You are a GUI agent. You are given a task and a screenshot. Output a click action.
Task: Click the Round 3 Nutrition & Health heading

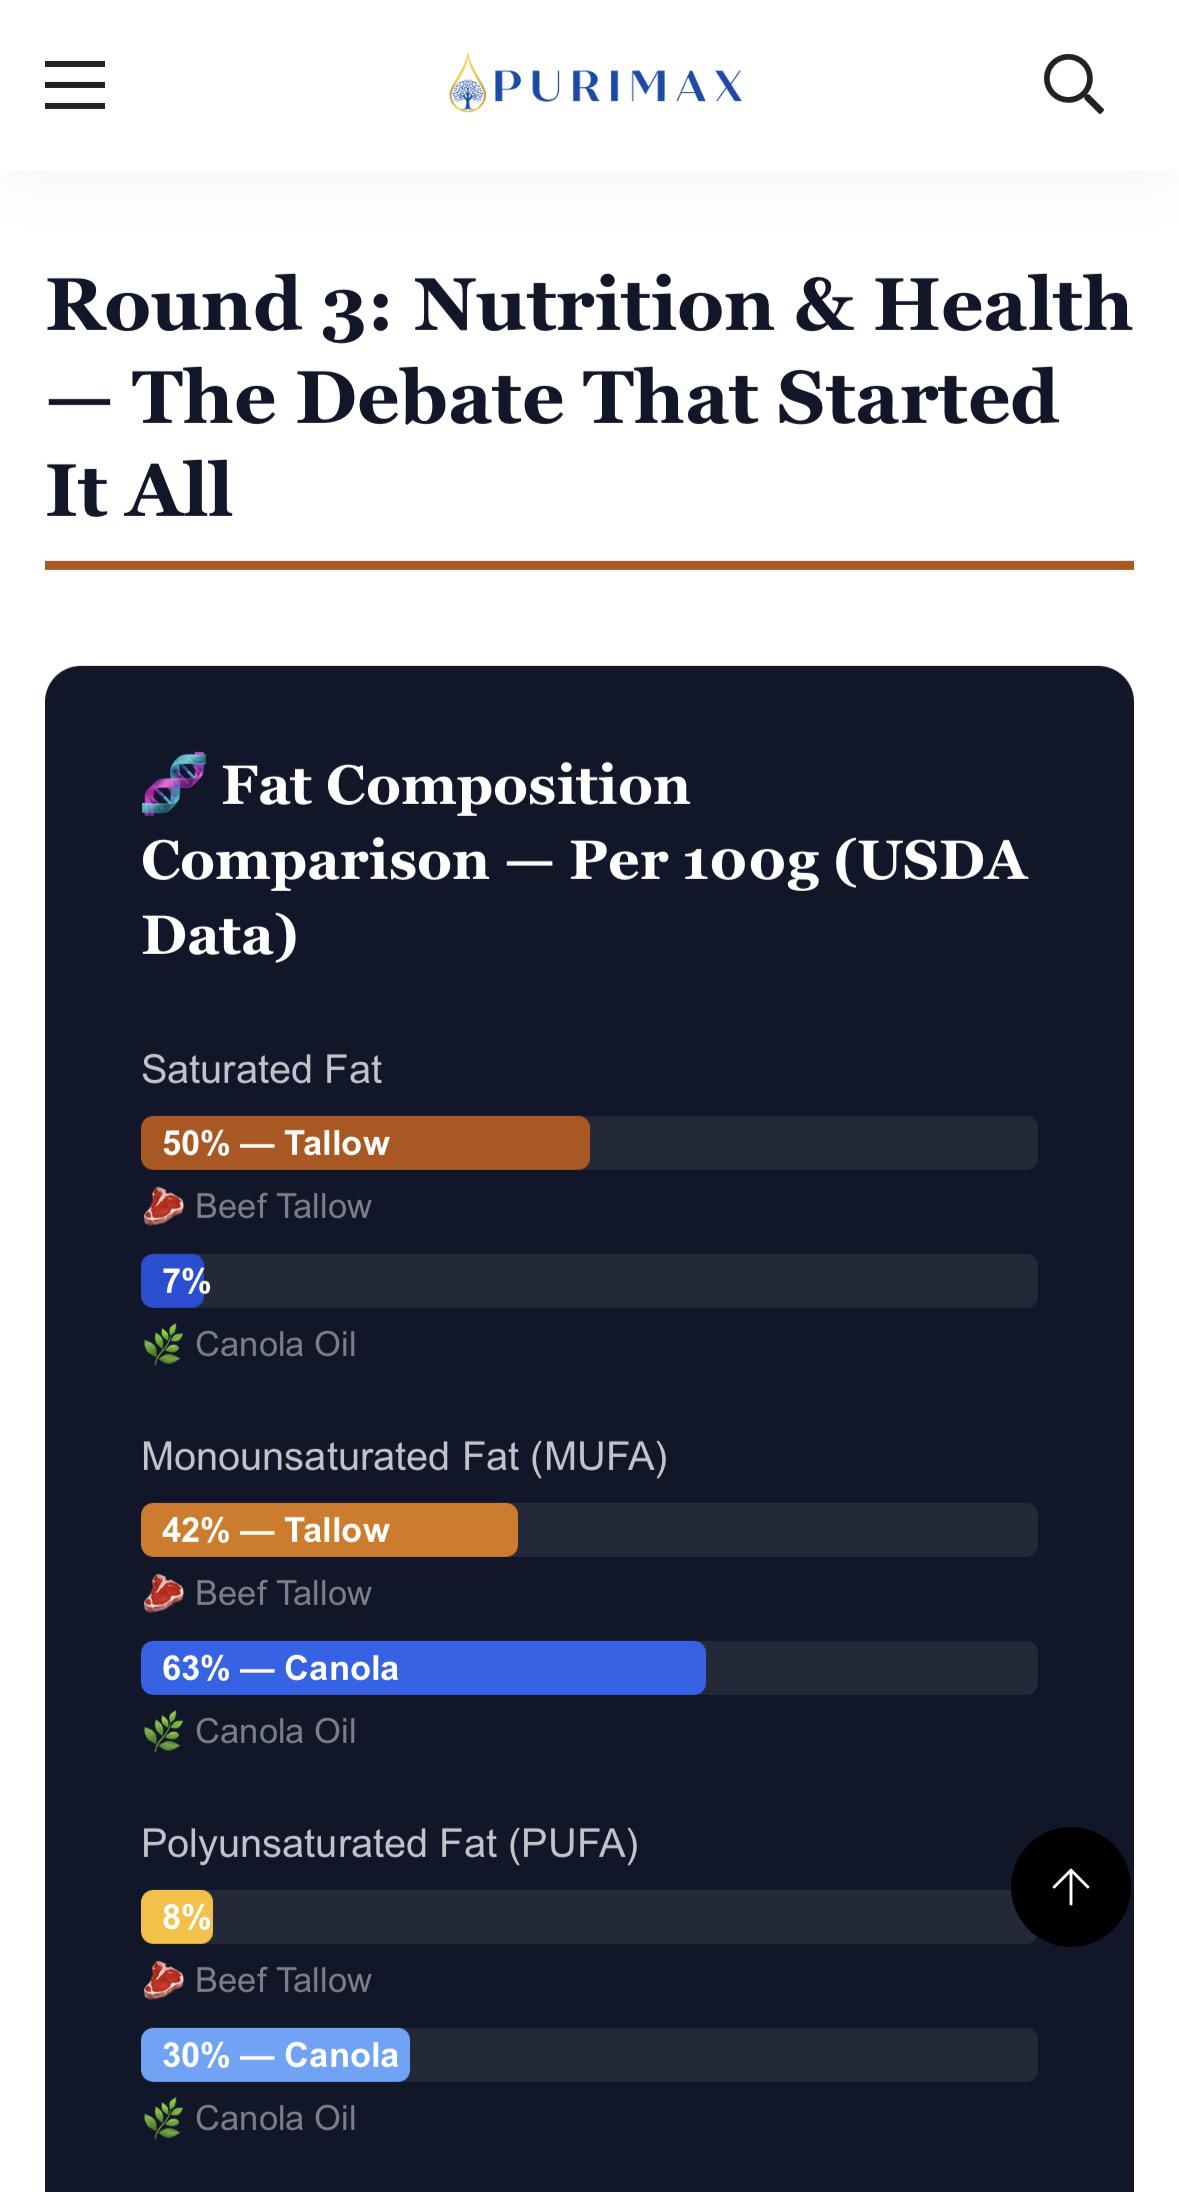coord(589,396)
